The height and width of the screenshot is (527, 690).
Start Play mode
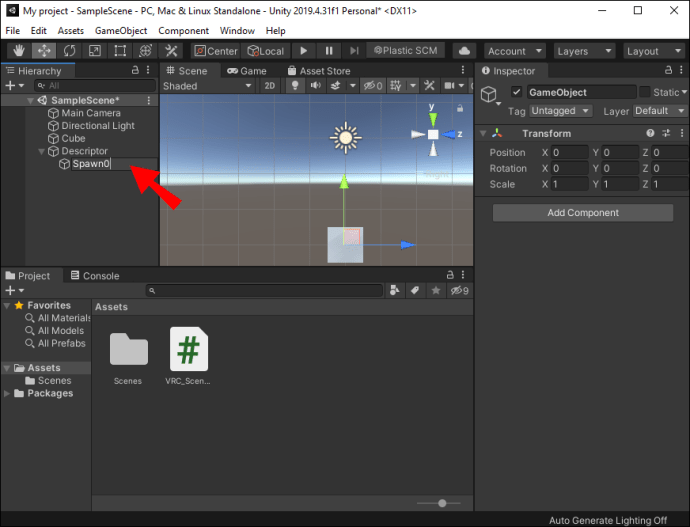[x=304, y=51]
